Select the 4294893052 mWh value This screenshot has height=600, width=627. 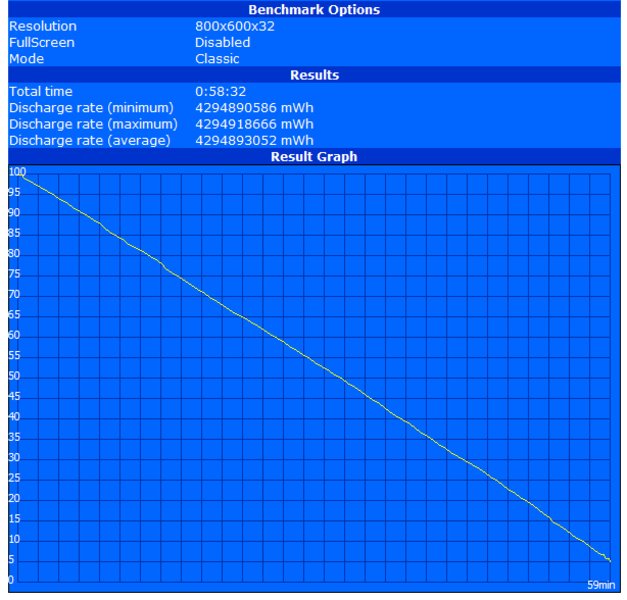(x=254, y=141)
